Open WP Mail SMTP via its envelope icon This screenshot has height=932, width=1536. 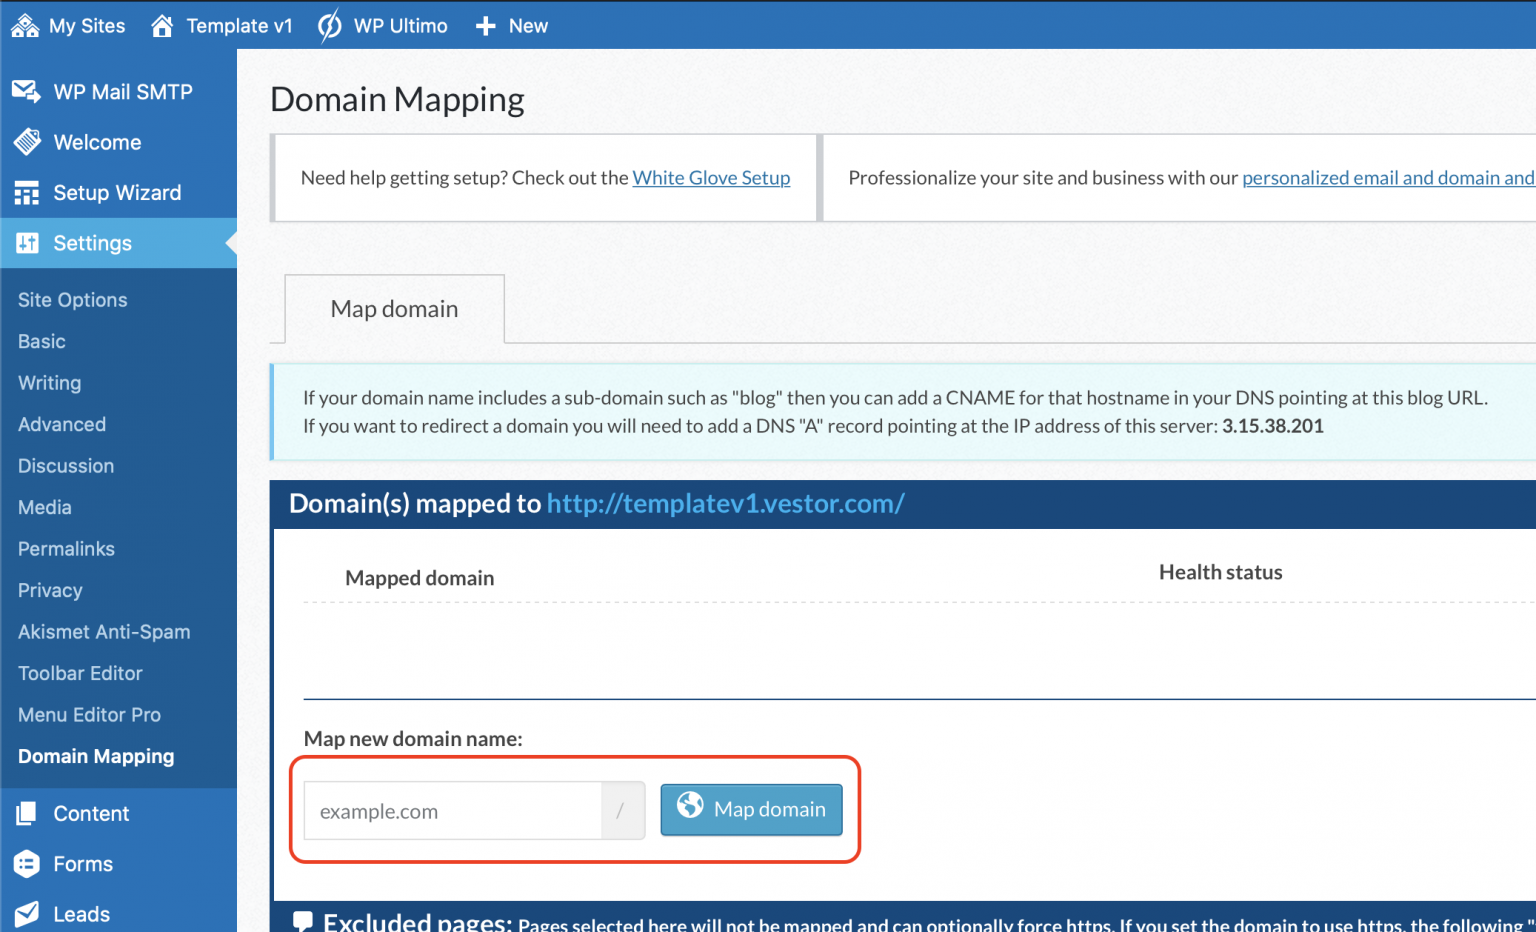[24, 91]
